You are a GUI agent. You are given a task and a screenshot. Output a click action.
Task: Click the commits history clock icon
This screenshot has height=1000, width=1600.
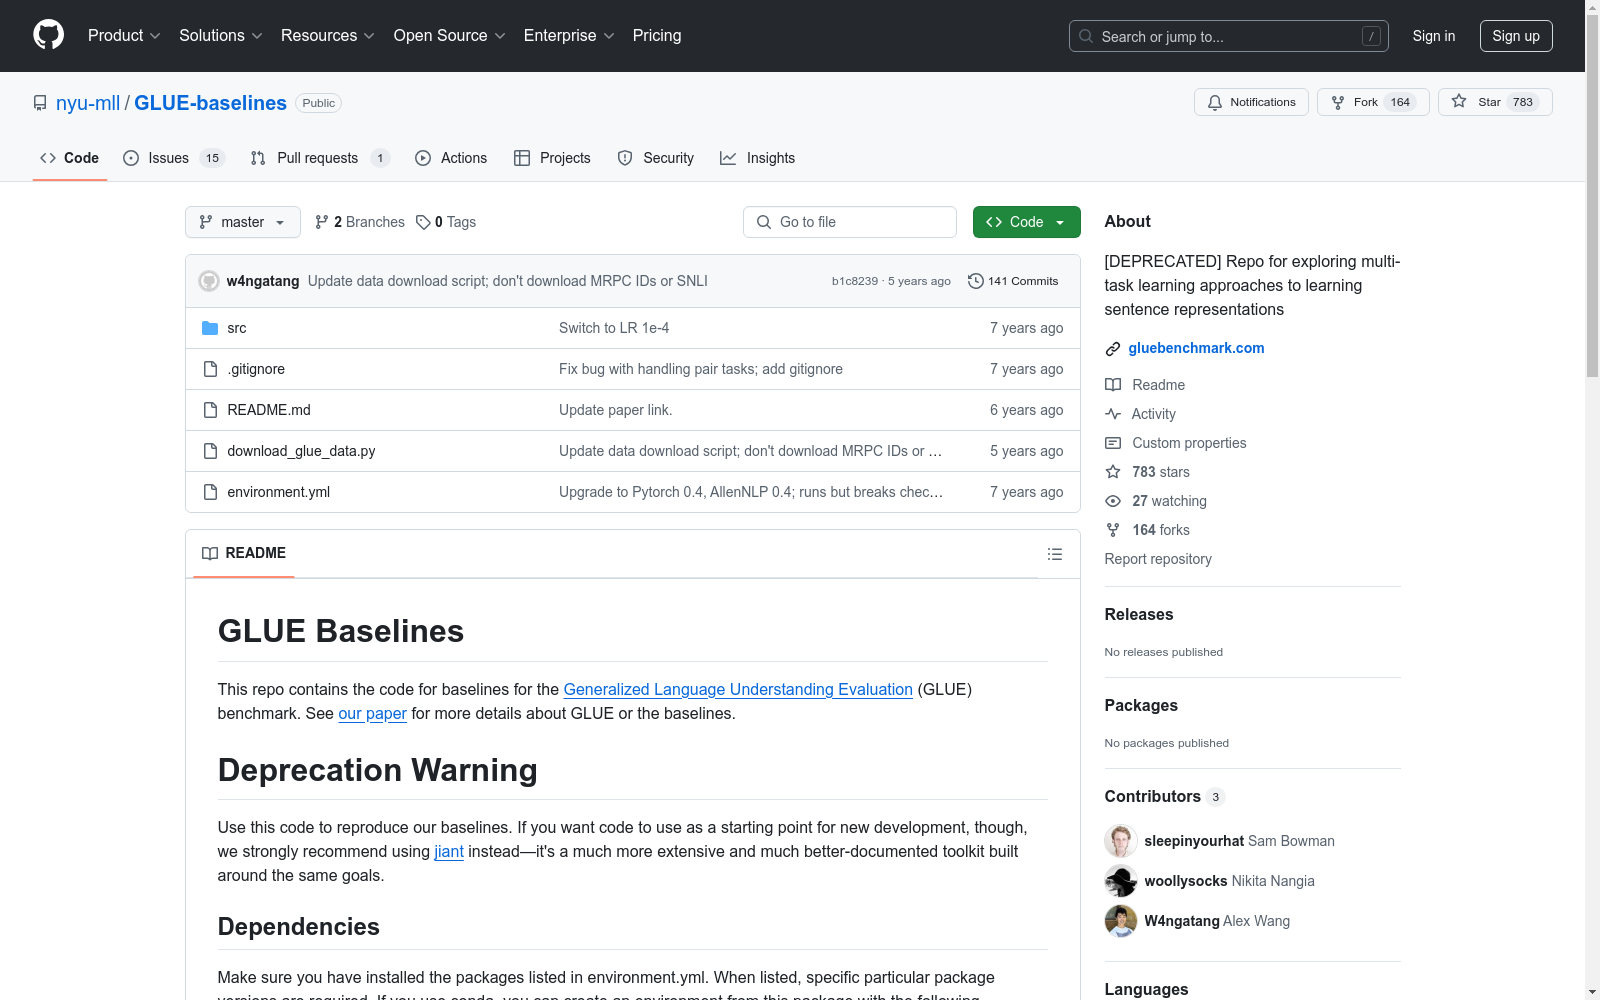click(976, 281)
